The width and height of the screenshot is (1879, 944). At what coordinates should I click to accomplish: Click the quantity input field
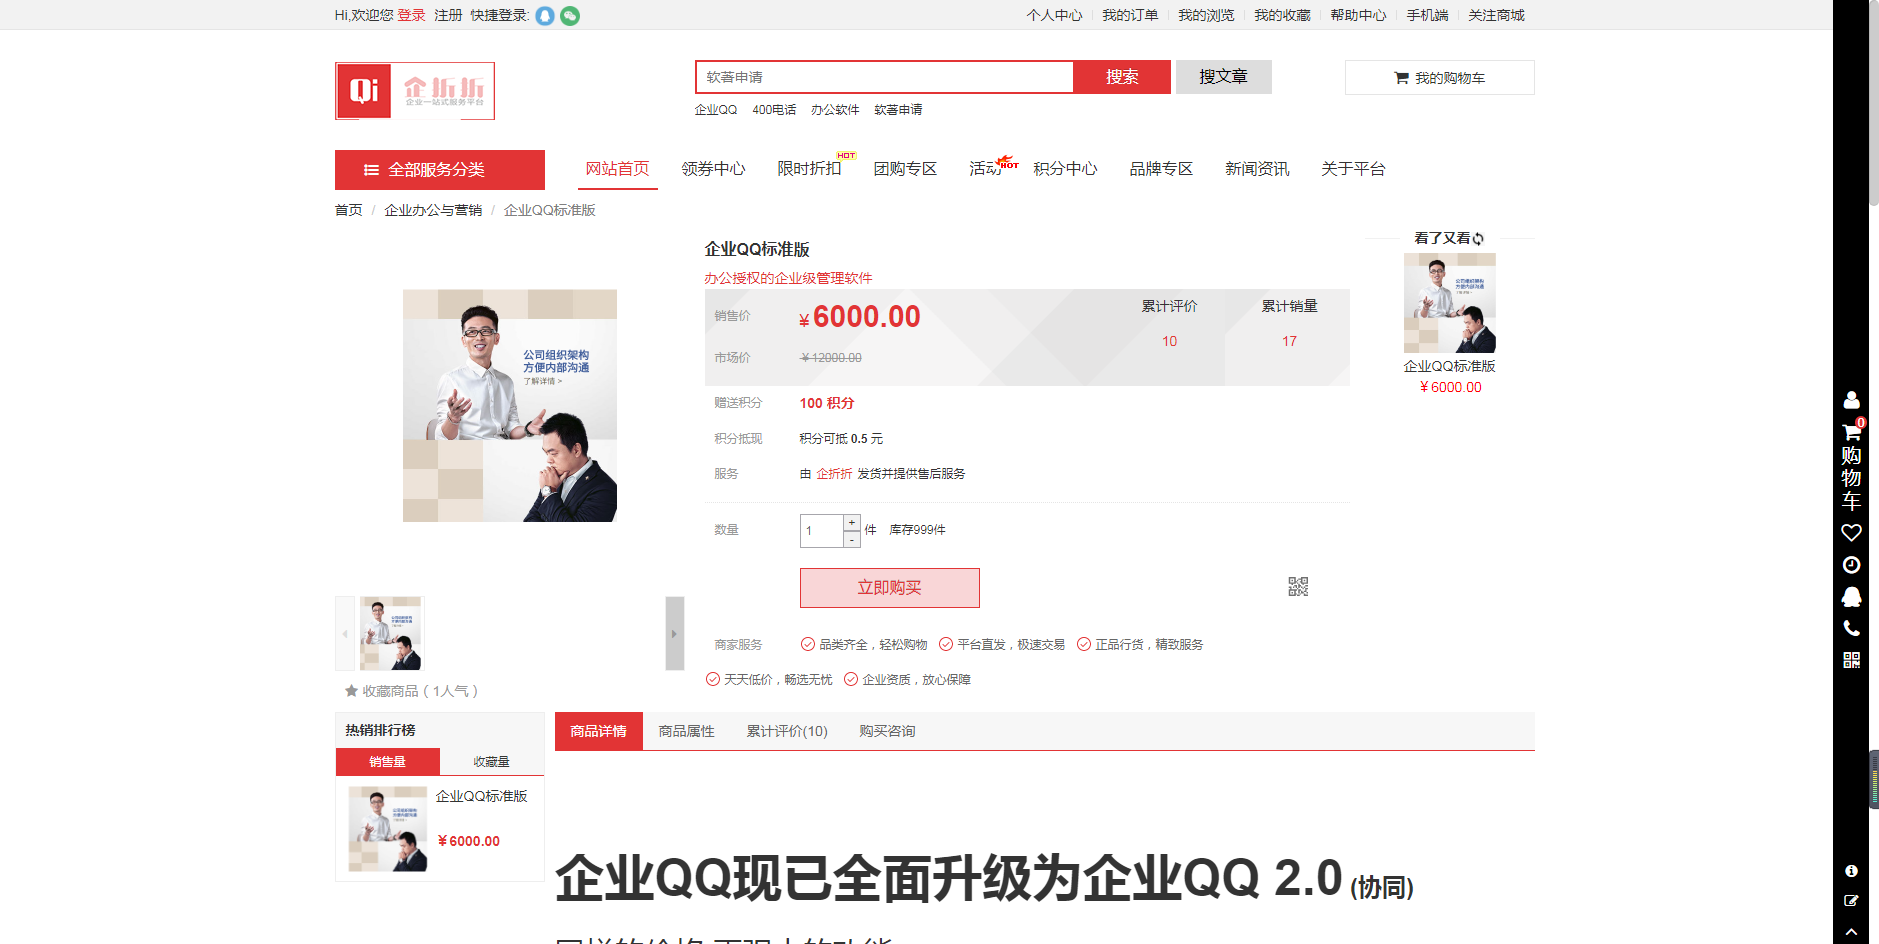click(822, 531)
